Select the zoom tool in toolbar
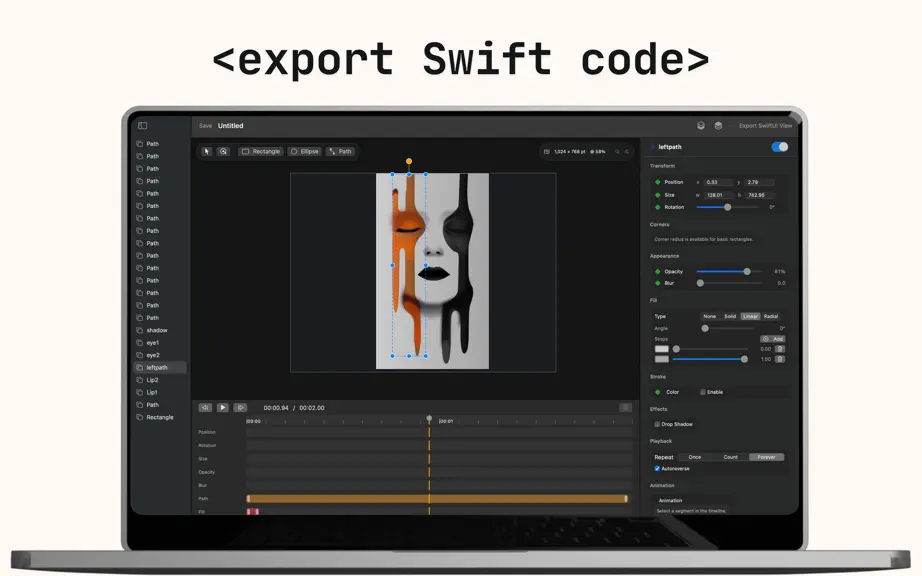The image size is (922, 576). click(223, 151)
